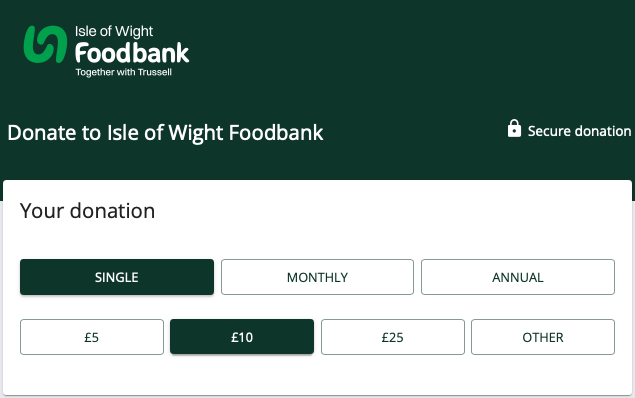The image size is (635, 398).
Task: Click 'Foodbank' at end of page heading
Action: pos(276,133)
